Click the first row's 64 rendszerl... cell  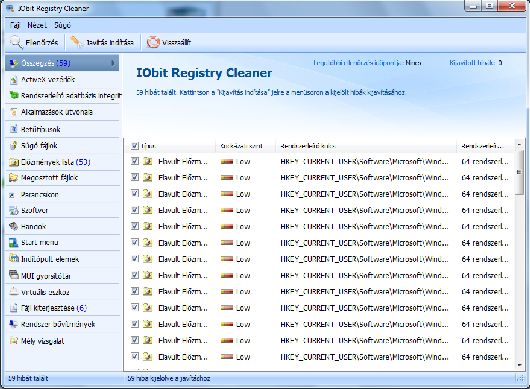(x=485, y=162)
